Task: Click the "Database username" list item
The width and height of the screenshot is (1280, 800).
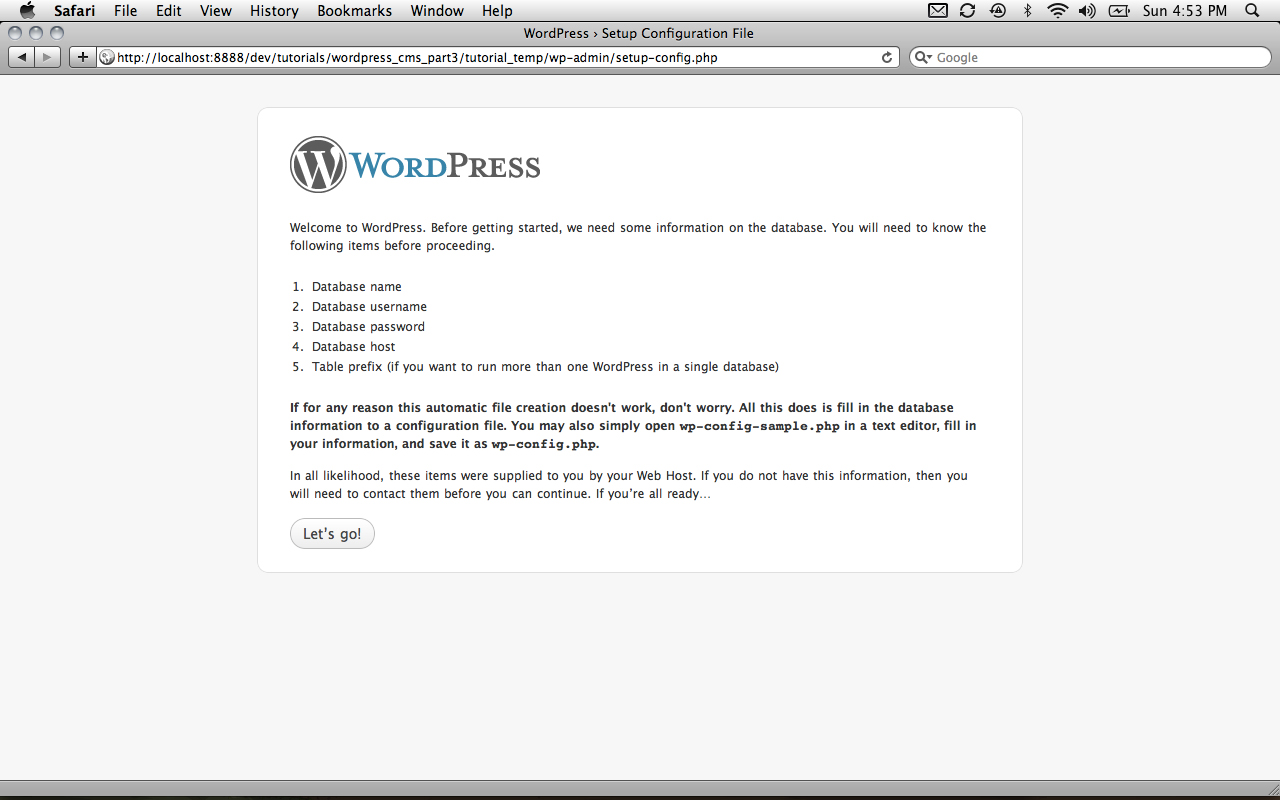Action: click(x=369, y=307)
